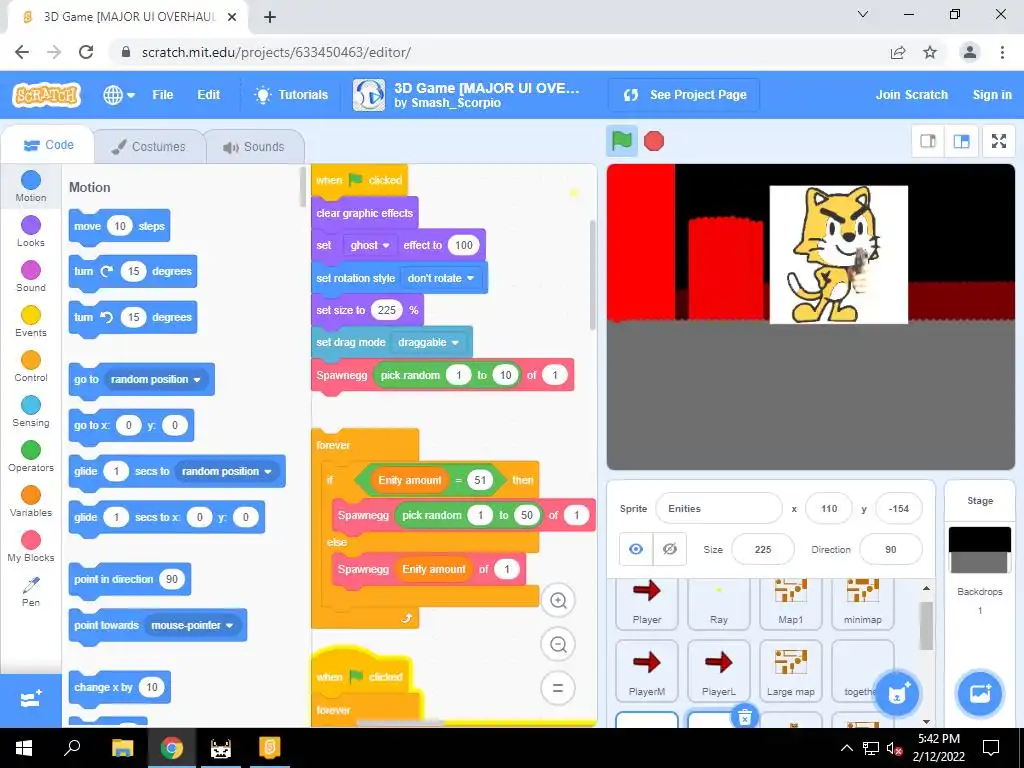Zoom in the code workspace

click(x=558, y=600)
